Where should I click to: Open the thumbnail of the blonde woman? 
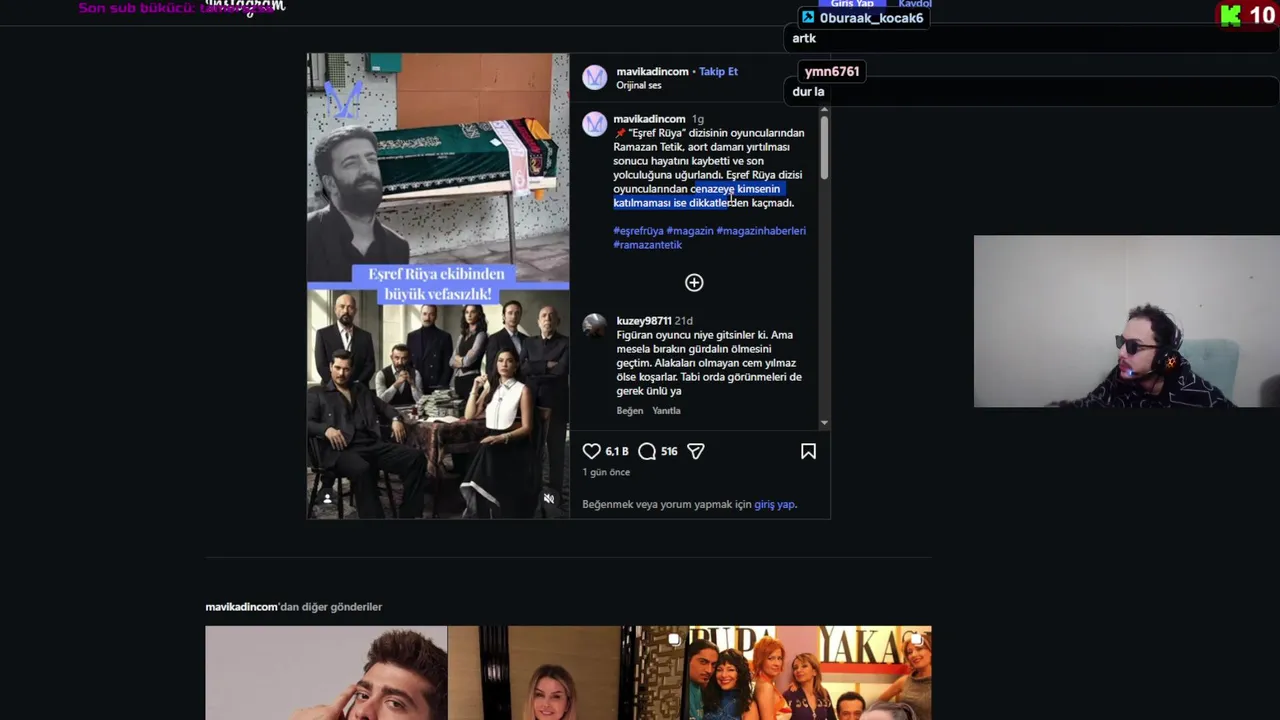tap(567, 673)
